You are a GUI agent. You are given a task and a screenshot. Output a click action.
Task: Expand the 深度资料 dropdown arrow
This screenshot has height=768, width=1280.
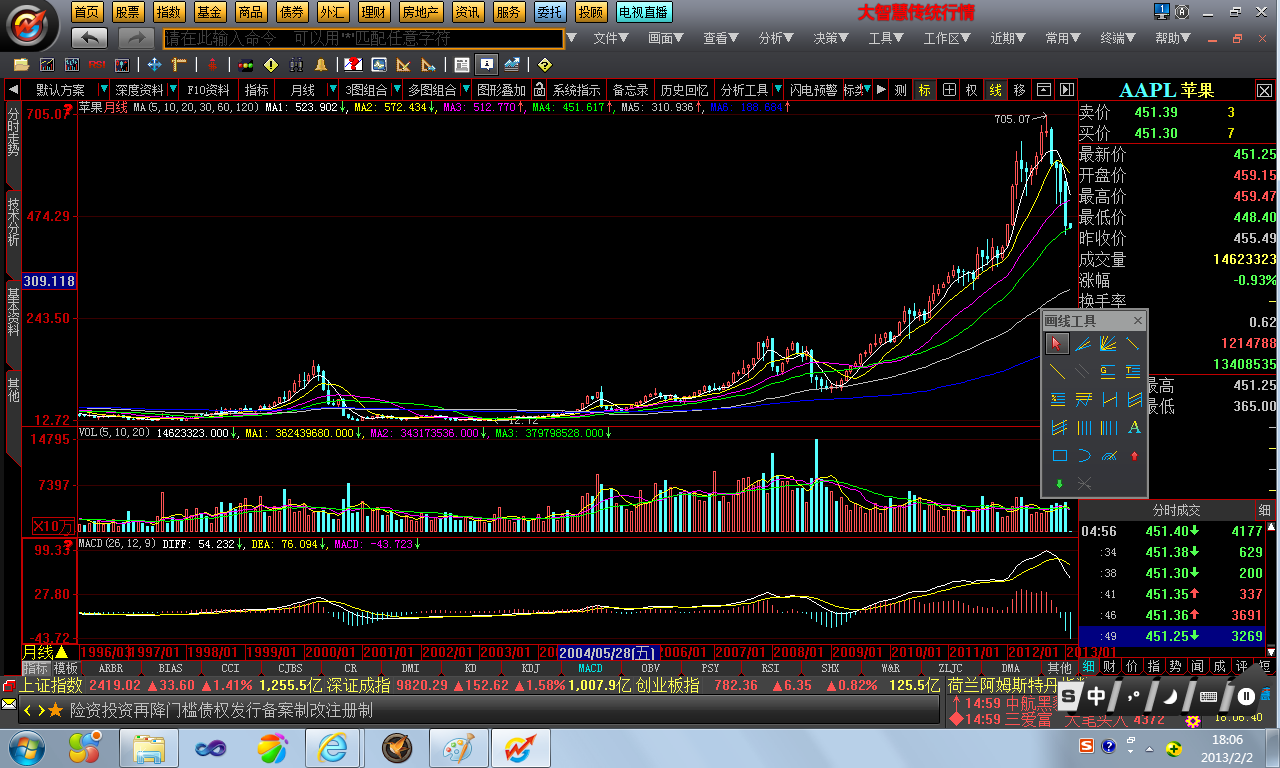click(172, 89)
